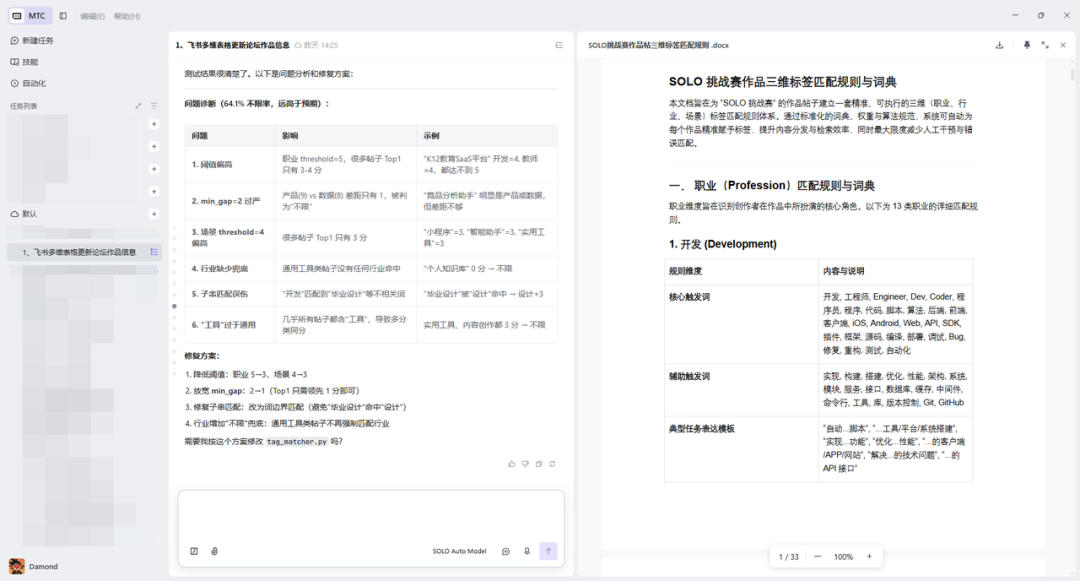Viewport: 1080px width, 581px height.
Task: Pin the document preview panel
Action: coord(1027,45)
